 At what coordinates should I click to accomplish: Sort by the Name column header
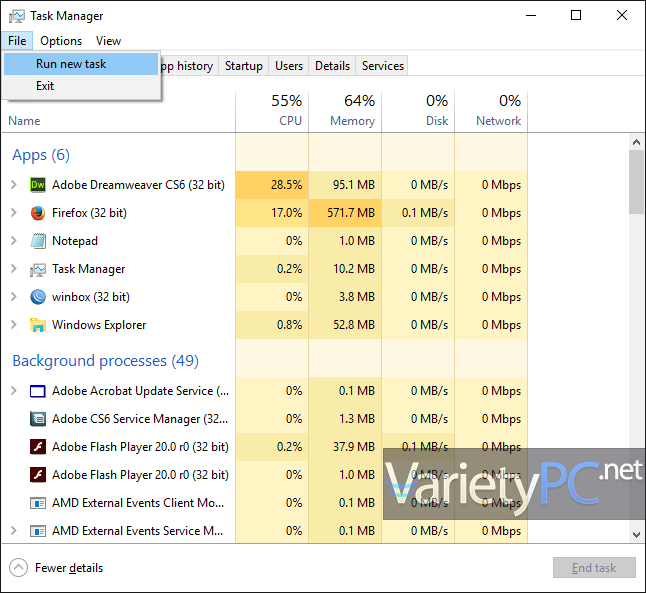pos(24,121)
